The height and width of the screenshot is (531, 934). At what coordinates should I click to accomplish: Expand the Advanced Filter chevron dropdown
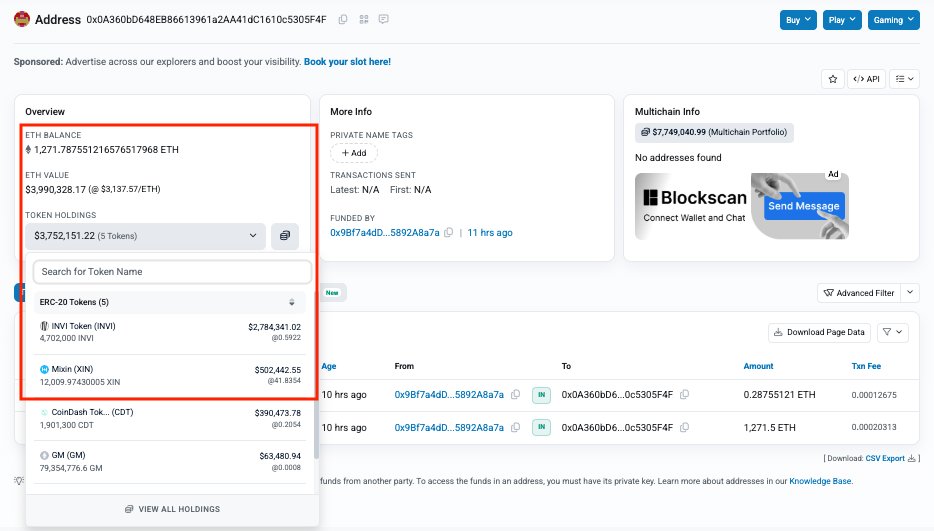910,293
